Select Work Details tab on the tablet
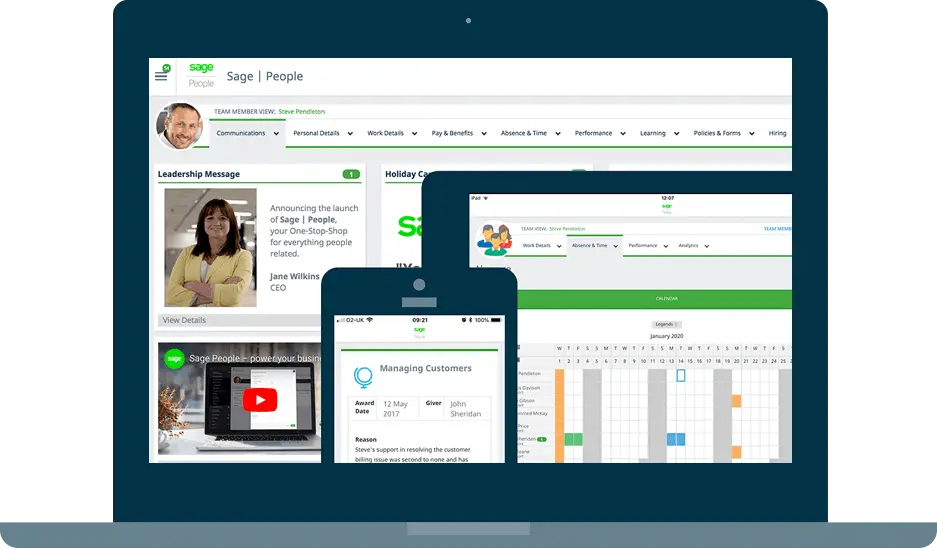937x548 pixels. 537,246
